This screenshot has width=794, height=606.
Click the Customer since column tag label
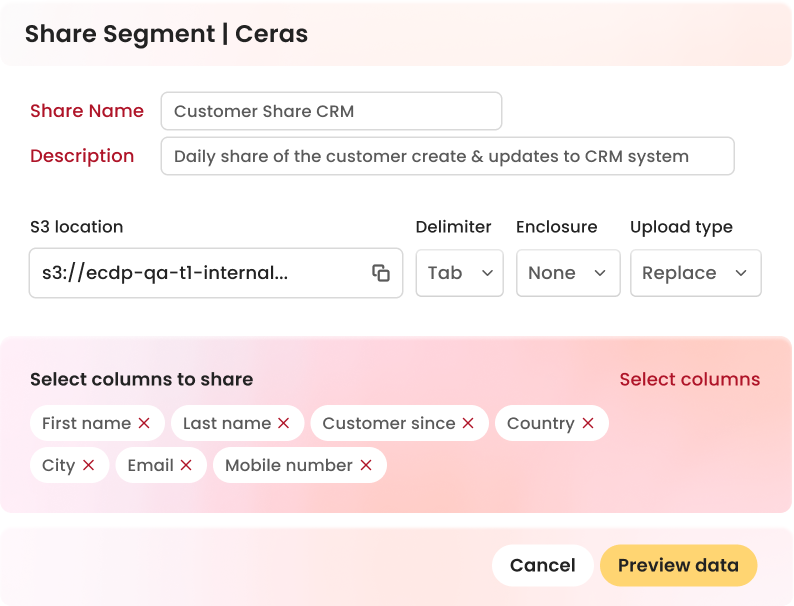(388, 424)
